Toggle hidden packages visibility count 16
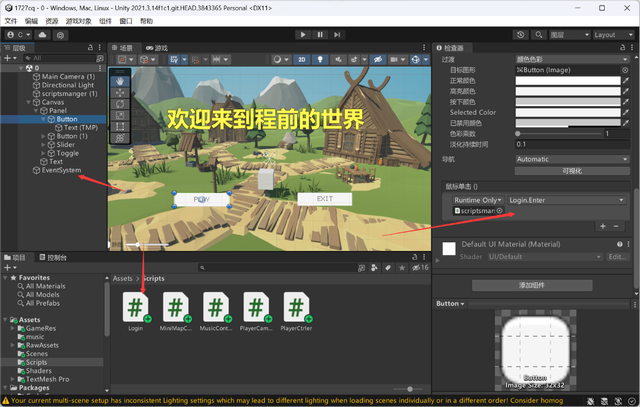This screenshot has height=407, width=640. pyautogui.click(x=420, y=268)
